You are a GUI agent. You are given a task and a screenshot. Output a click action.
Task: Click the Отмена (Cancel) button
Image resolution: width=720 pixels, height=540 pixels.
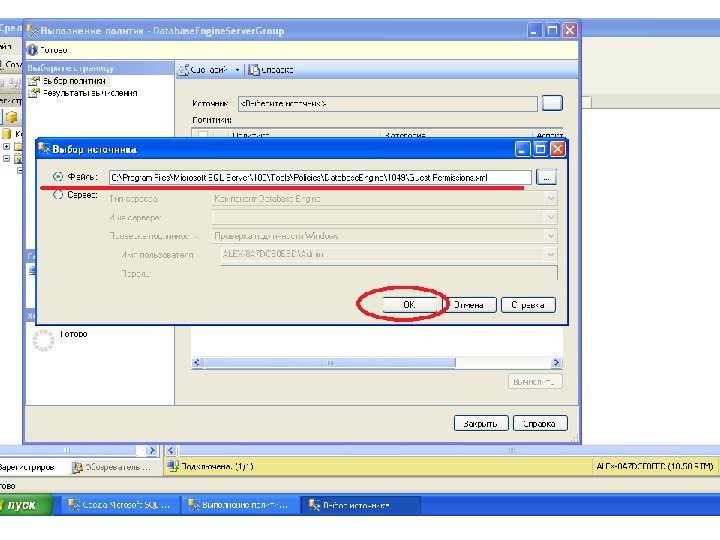tap(469, 305)
